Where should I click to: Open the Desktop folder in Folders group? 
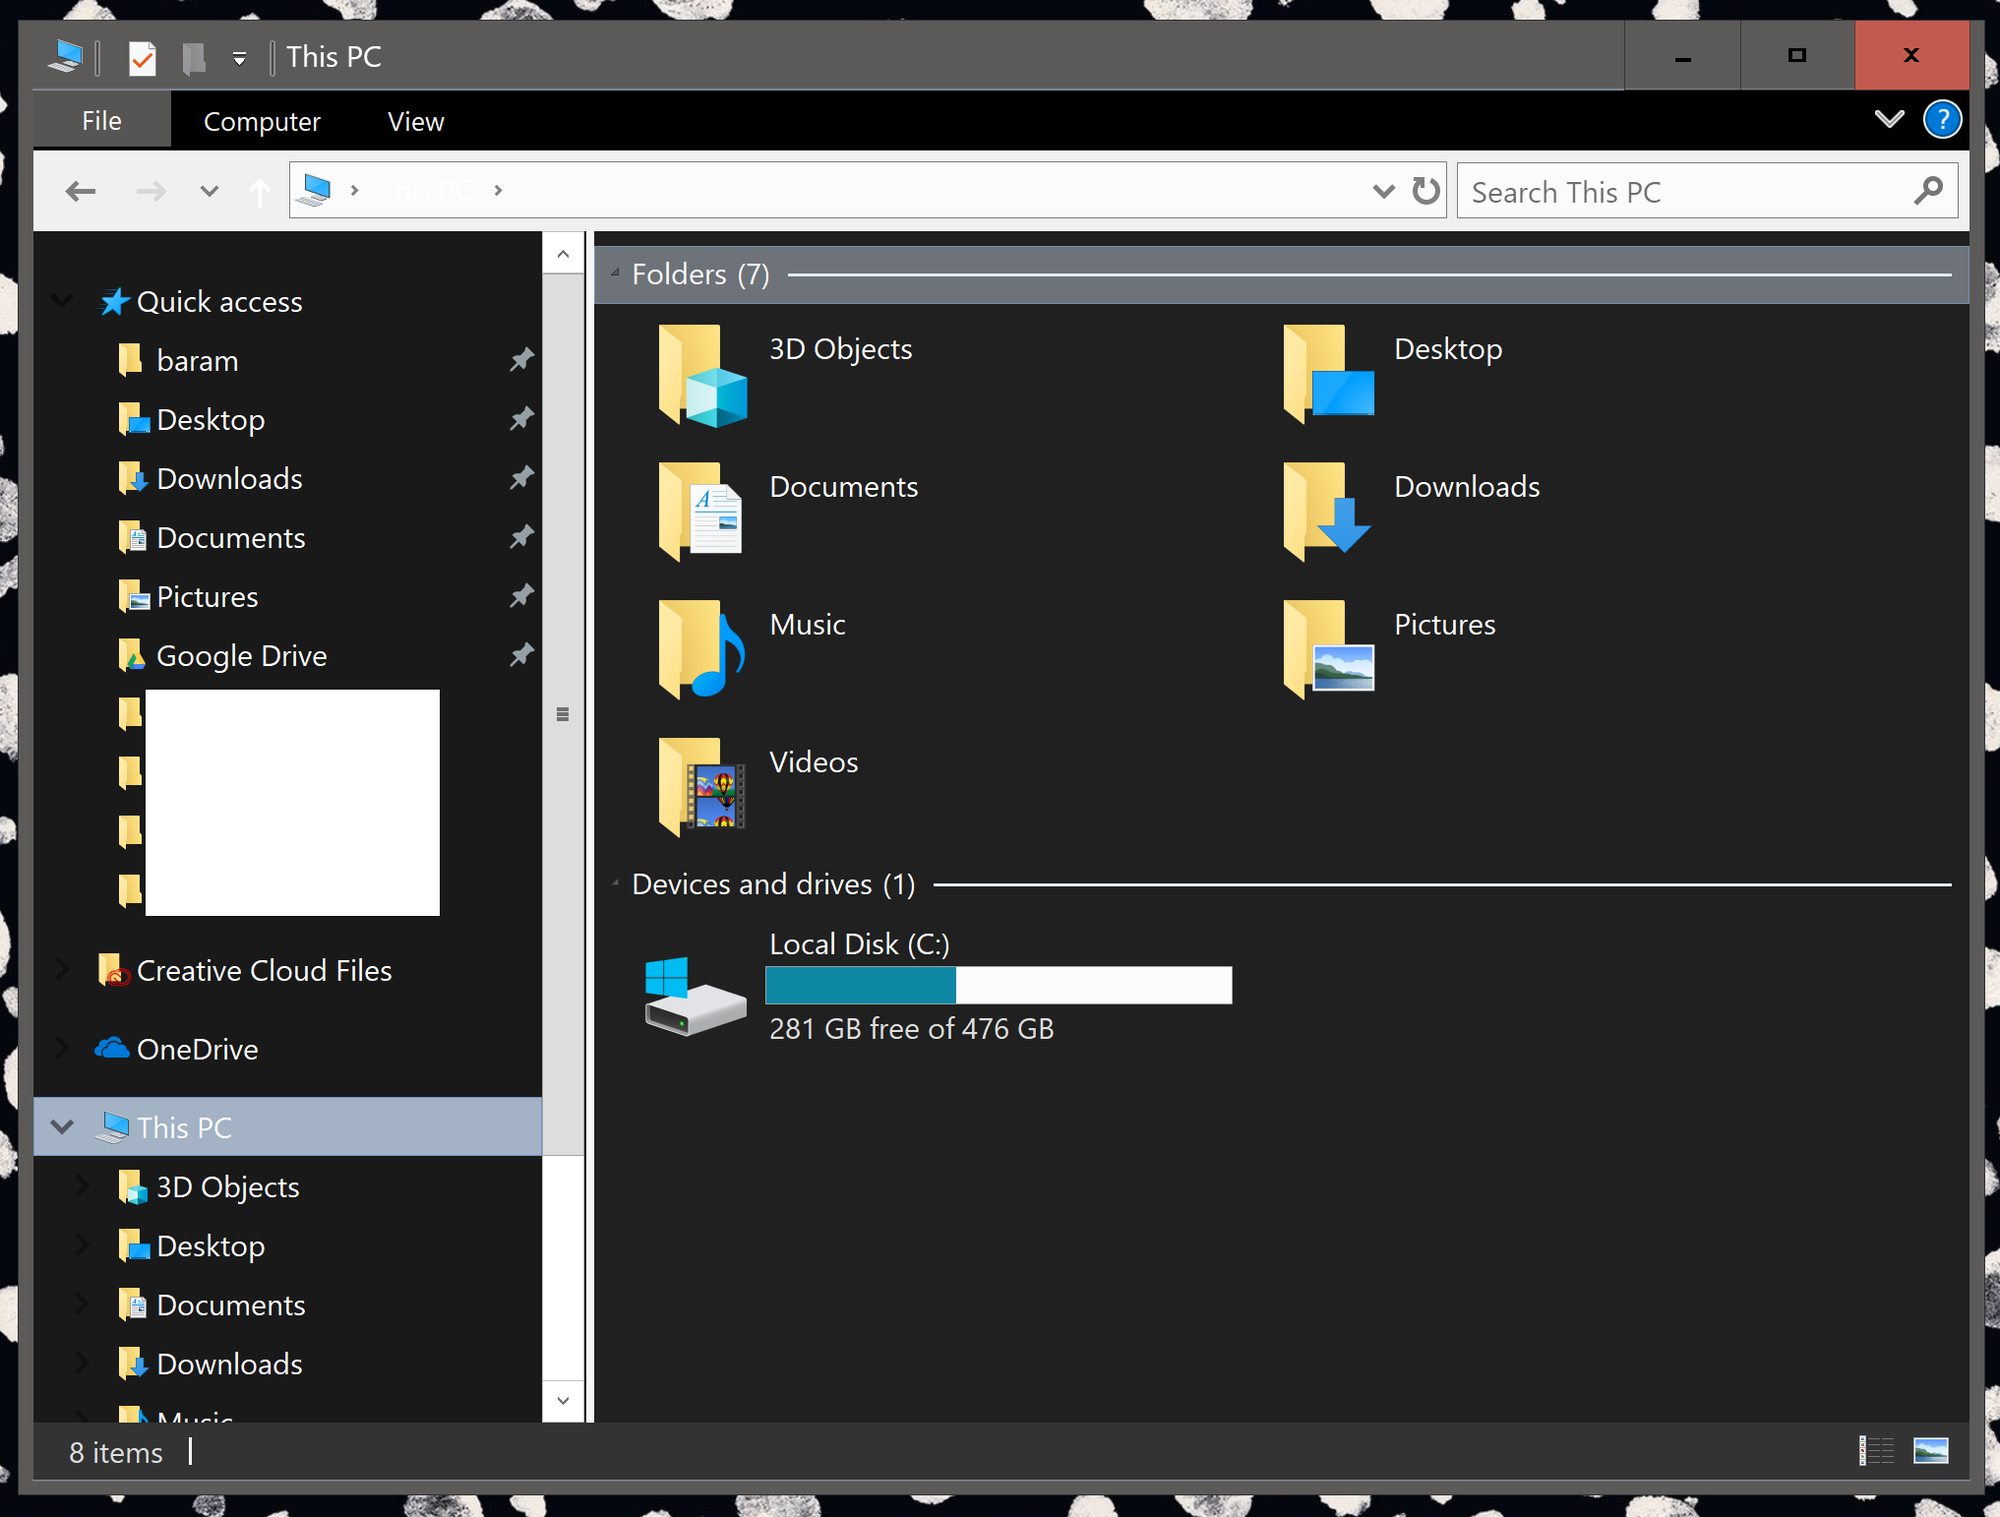[1329, 375]
